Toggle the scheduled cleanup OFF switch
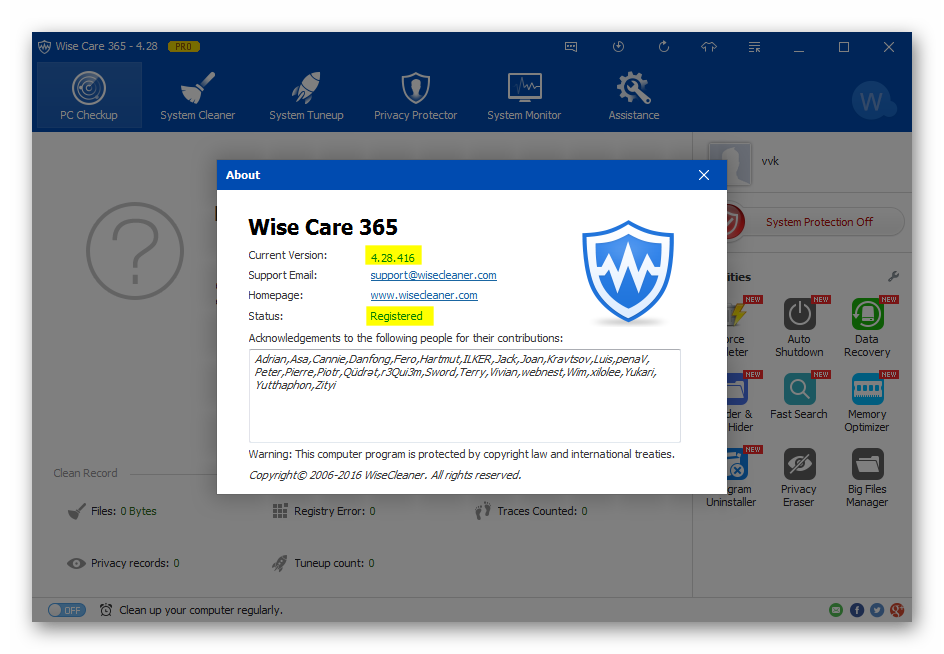 [67, 610]
